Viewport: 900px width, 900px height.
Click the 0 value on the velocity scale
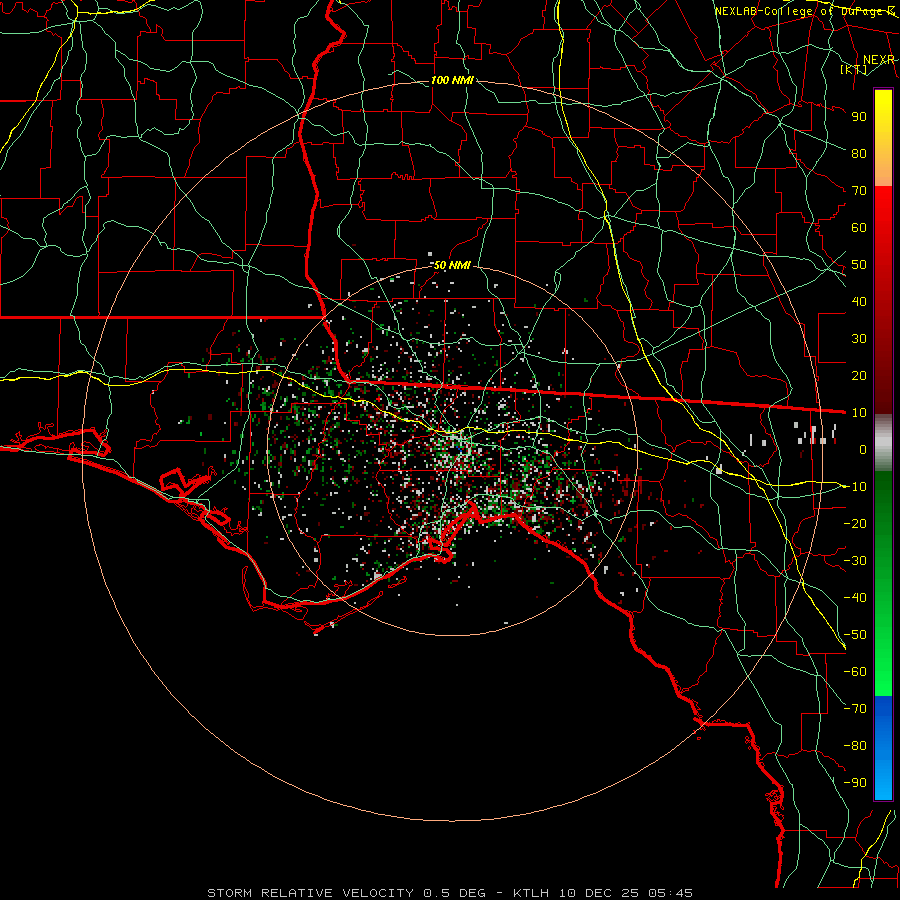coord(863,449)
